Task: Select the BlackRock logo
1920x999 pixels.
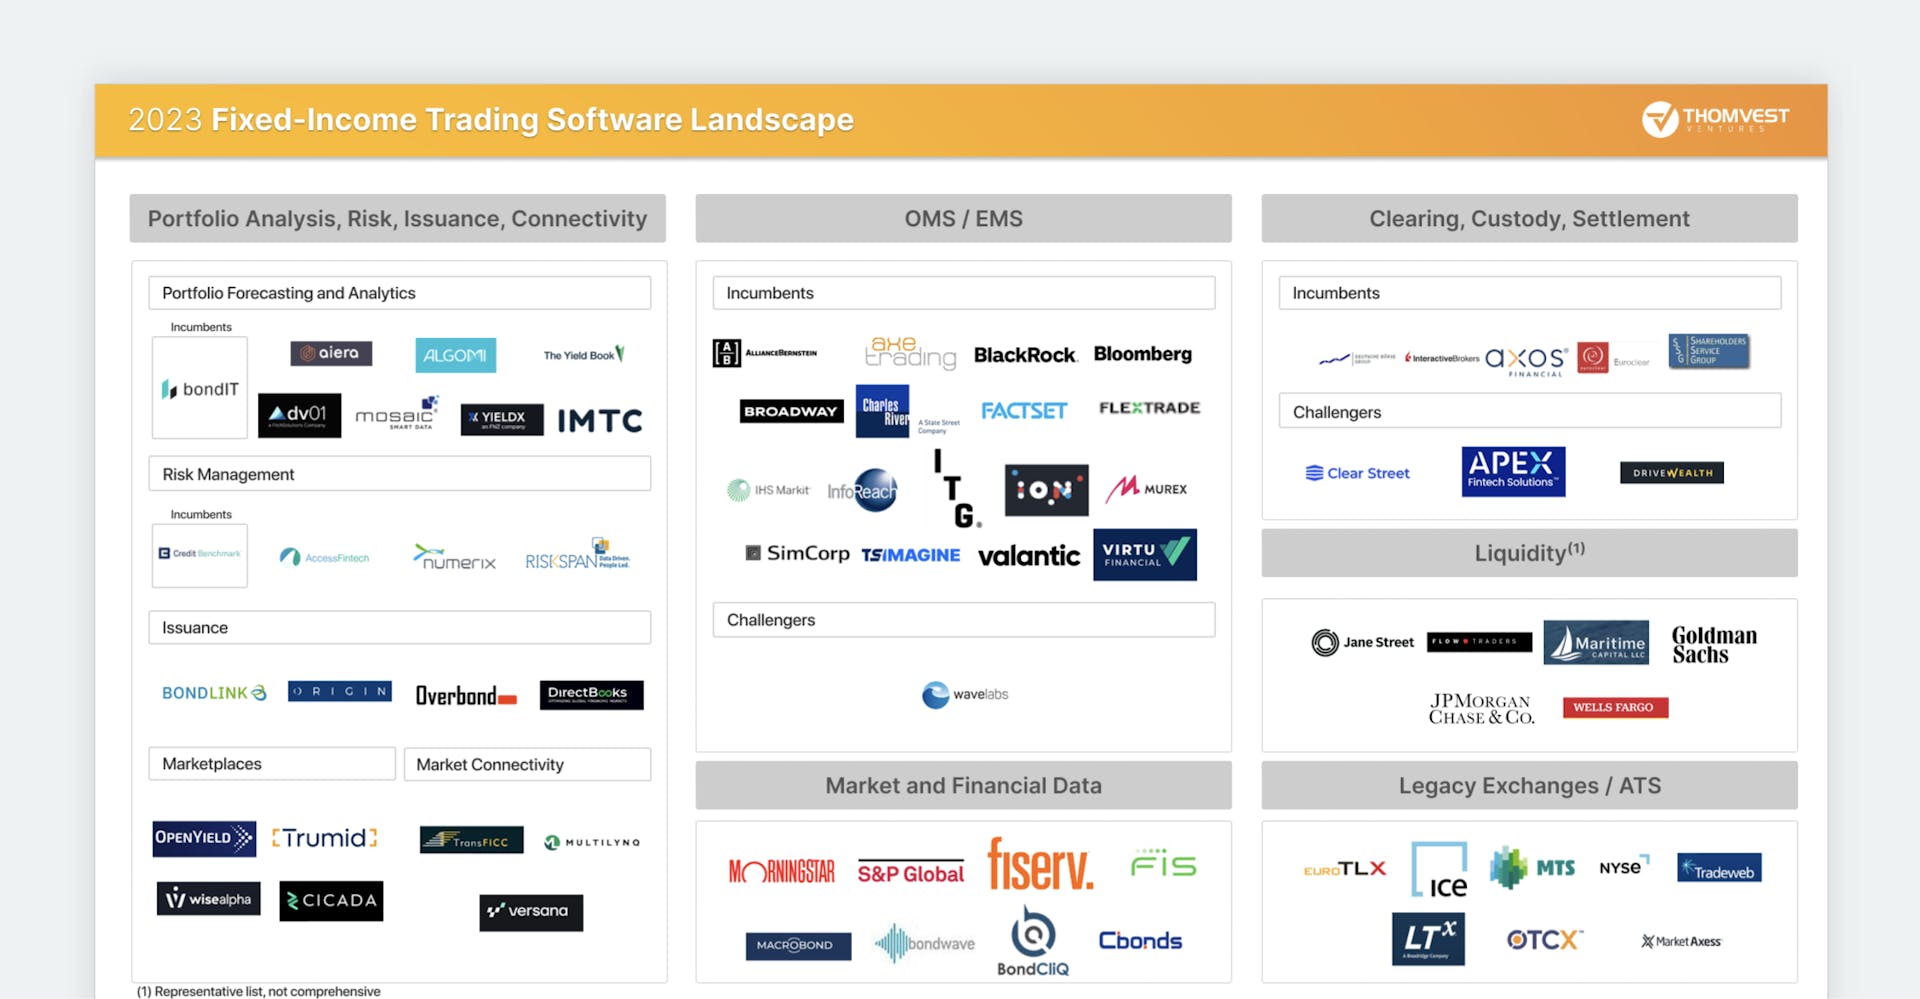Action: [x=1025, y=355]
